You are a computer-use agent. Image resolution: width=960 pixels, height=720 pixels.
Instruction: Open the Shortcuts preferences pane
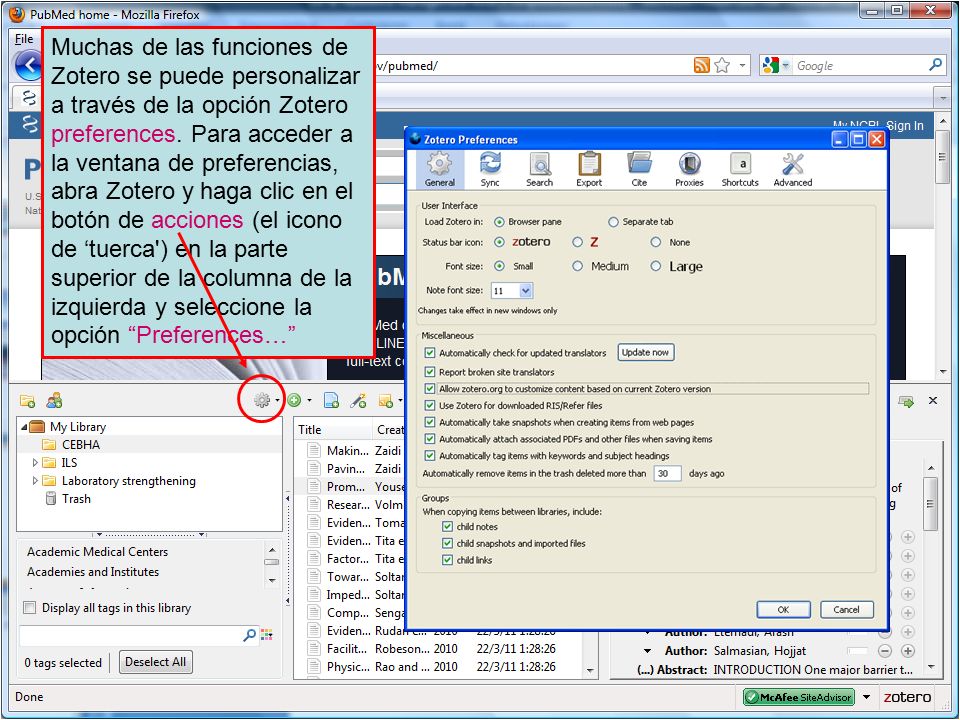[740, 170]
